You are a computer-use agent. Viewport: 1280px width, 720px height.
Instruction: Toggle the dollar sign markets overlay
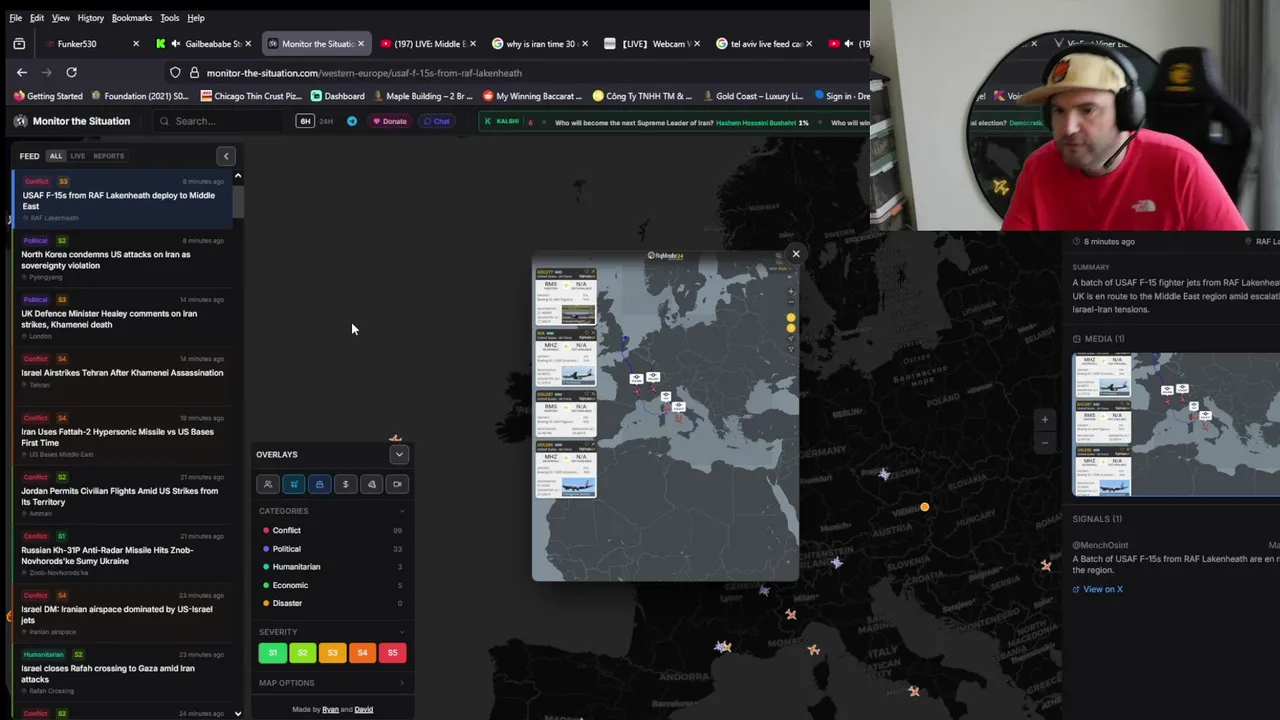[345, 484]
